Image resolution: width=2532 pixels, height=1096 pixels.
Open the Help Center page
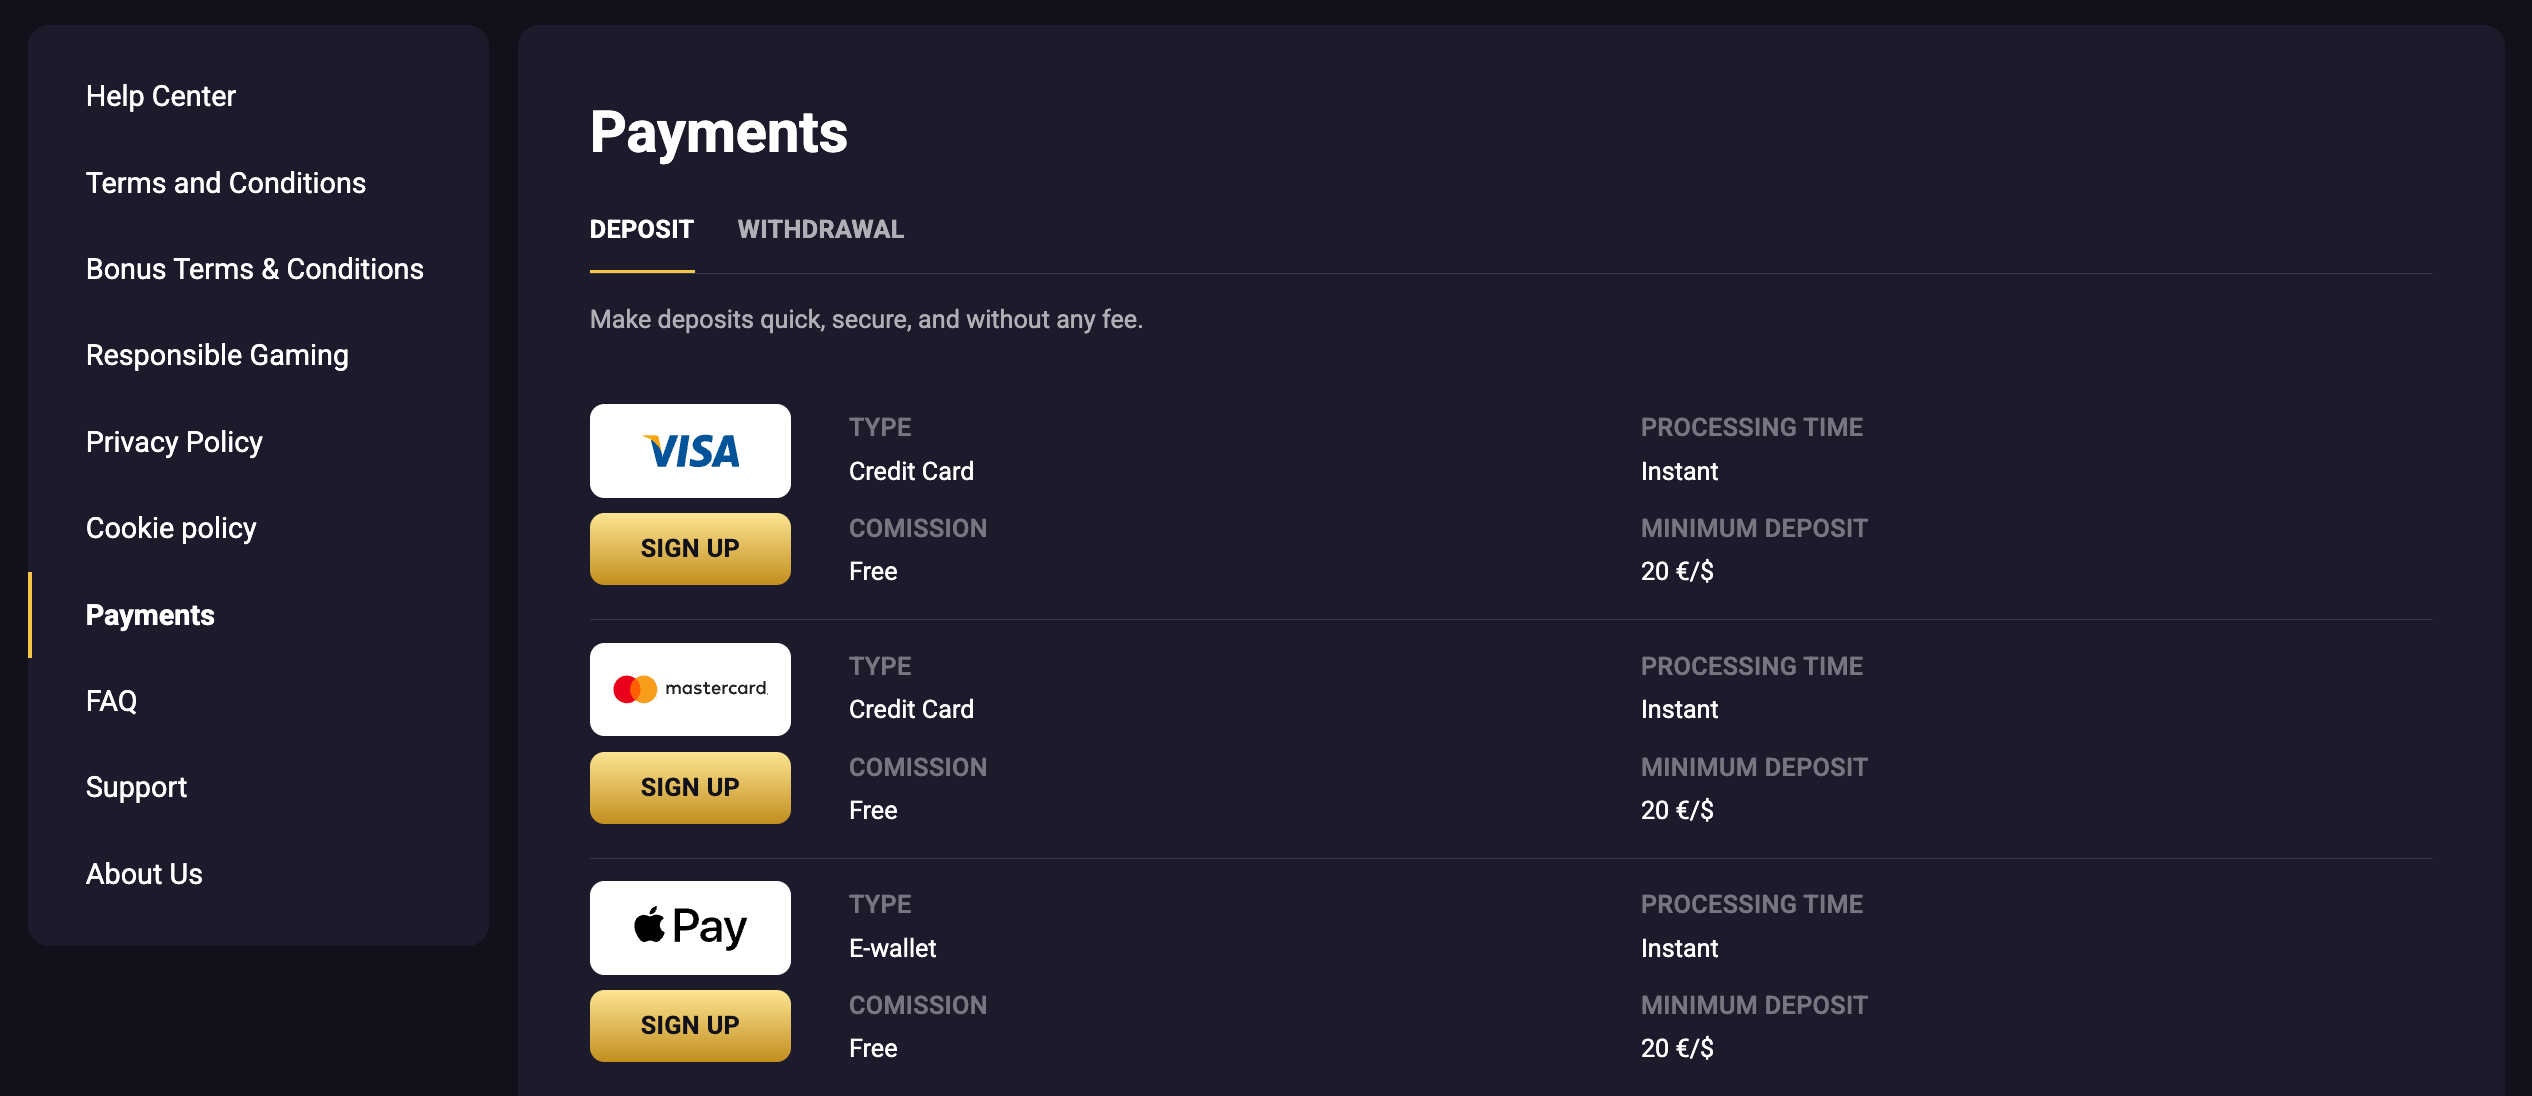pyautogui.click(x=161, y=96)
